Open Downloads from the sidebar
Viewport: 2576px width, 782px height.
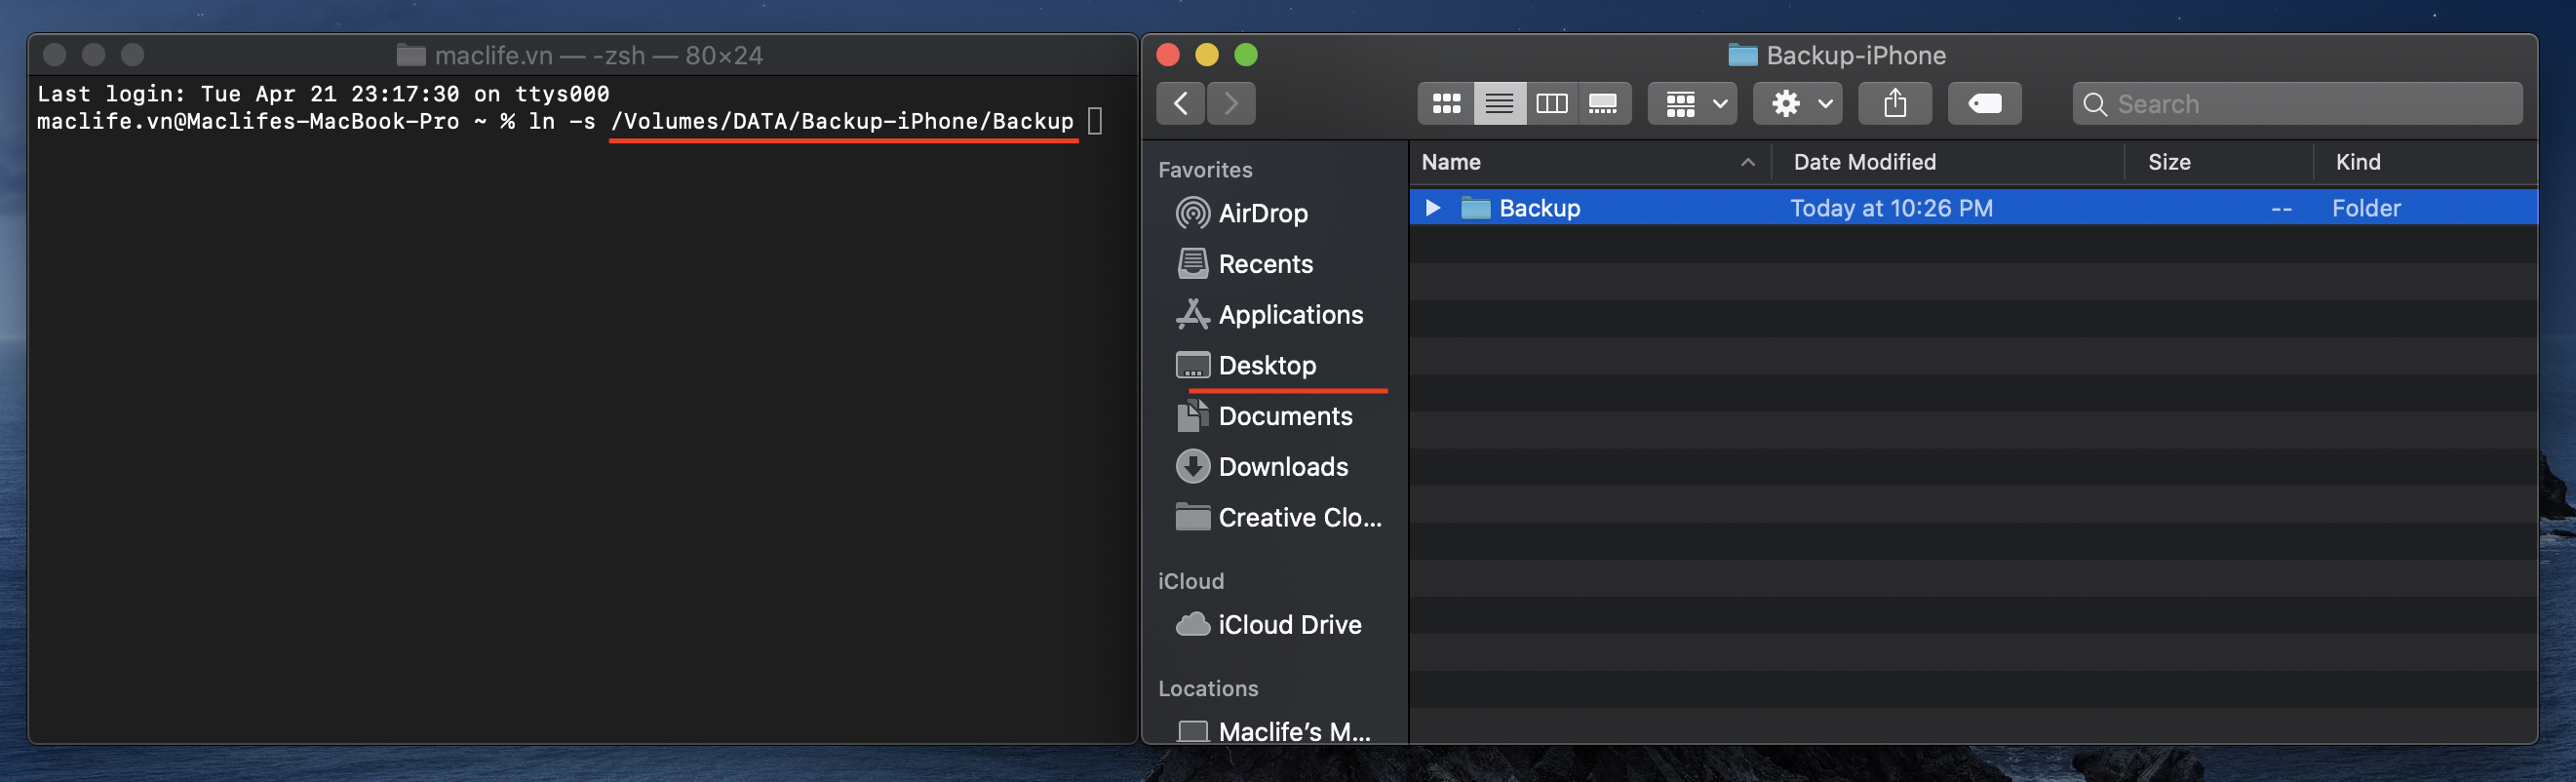[x=1282, y=467]
